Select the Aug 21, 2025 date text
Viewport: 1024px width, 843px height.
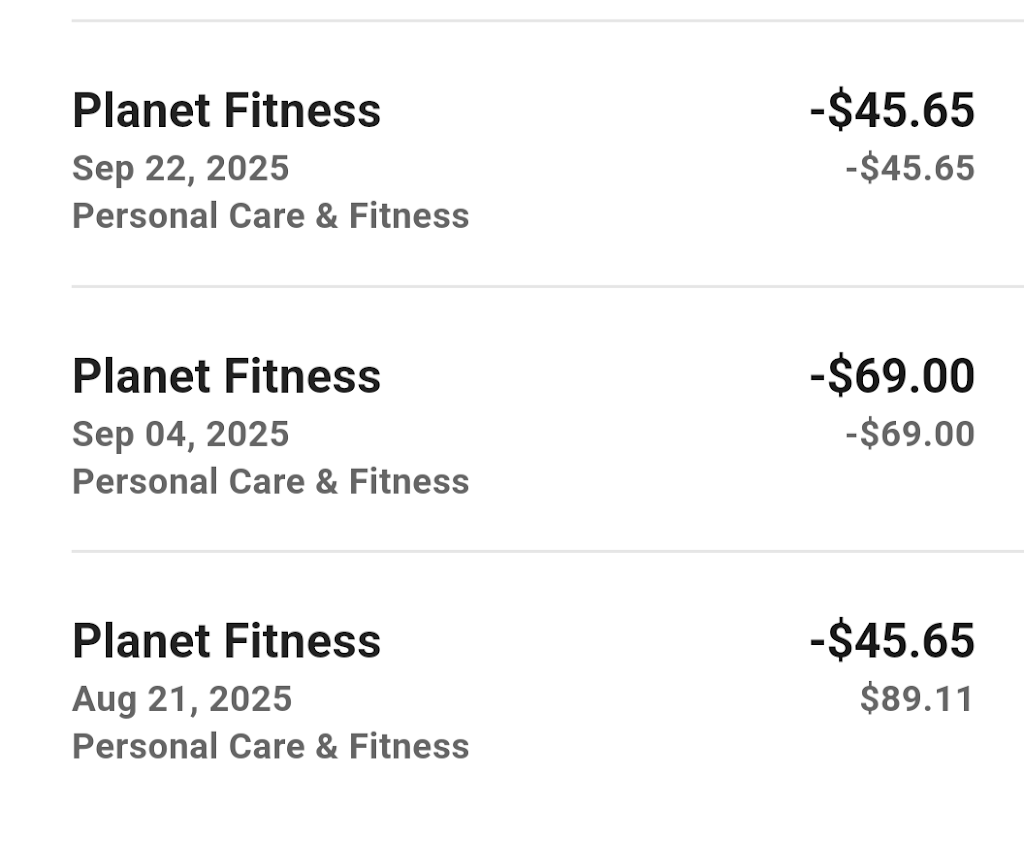click(x=182, y=699)
